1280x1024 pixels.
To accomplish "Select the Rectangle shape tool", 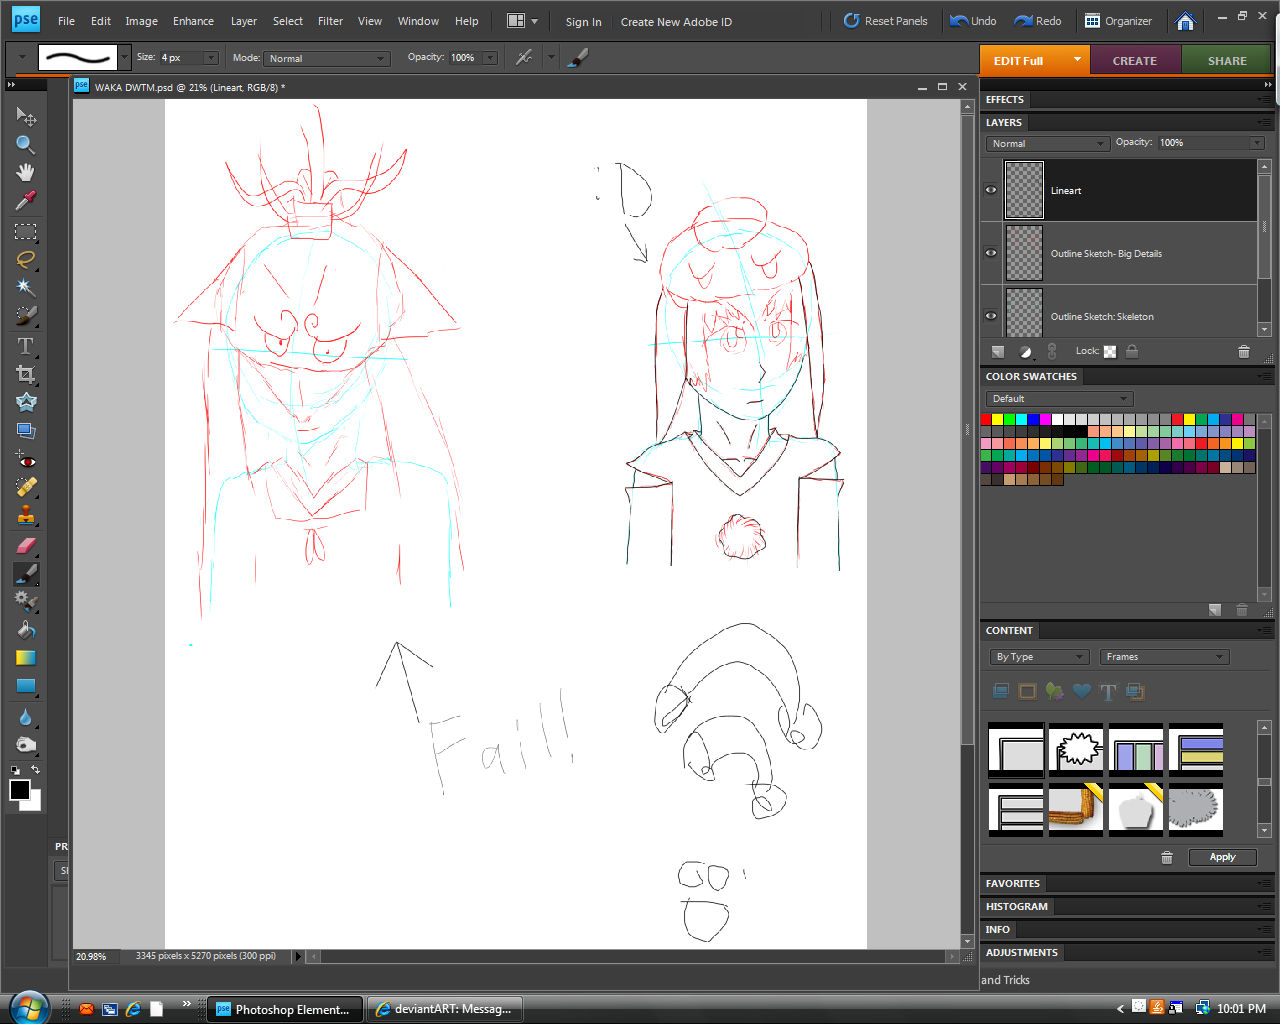I will 26,686.
